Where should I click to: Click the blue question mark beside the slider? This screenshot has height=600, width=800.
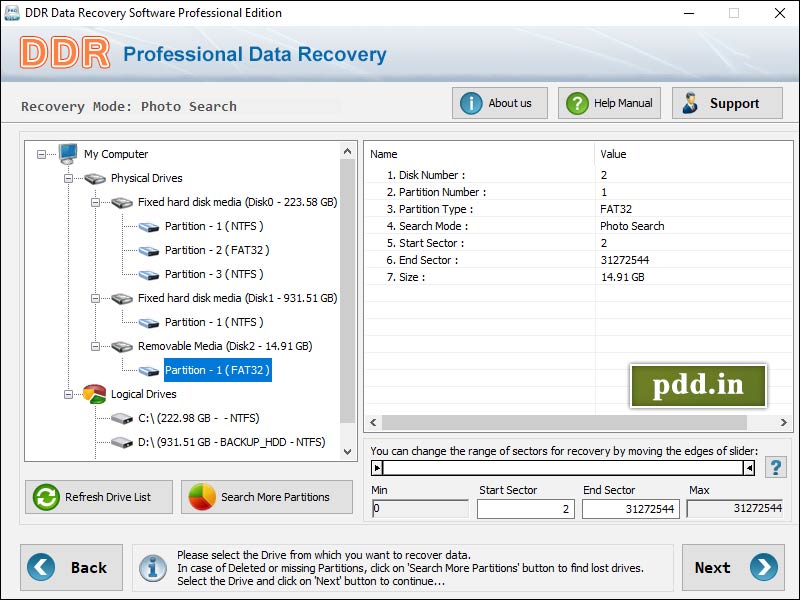(x=775, y=466)
